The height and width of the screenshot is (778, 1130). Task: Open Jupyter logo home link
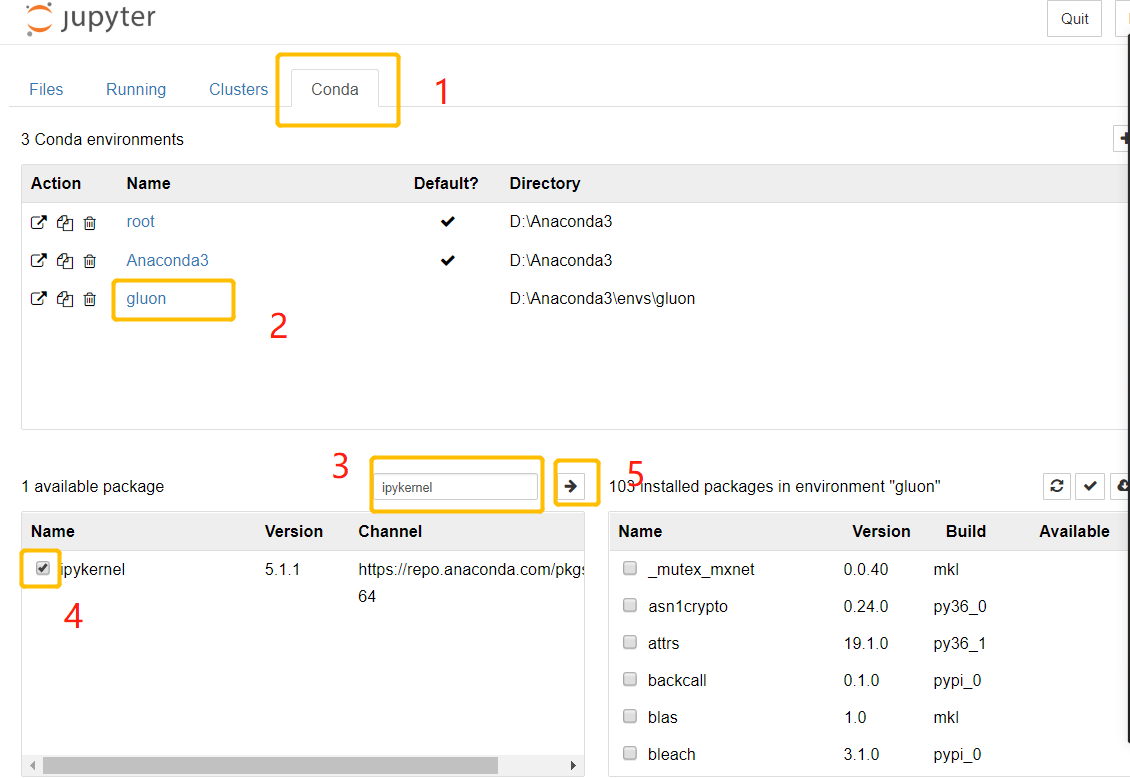coord(90,19)
